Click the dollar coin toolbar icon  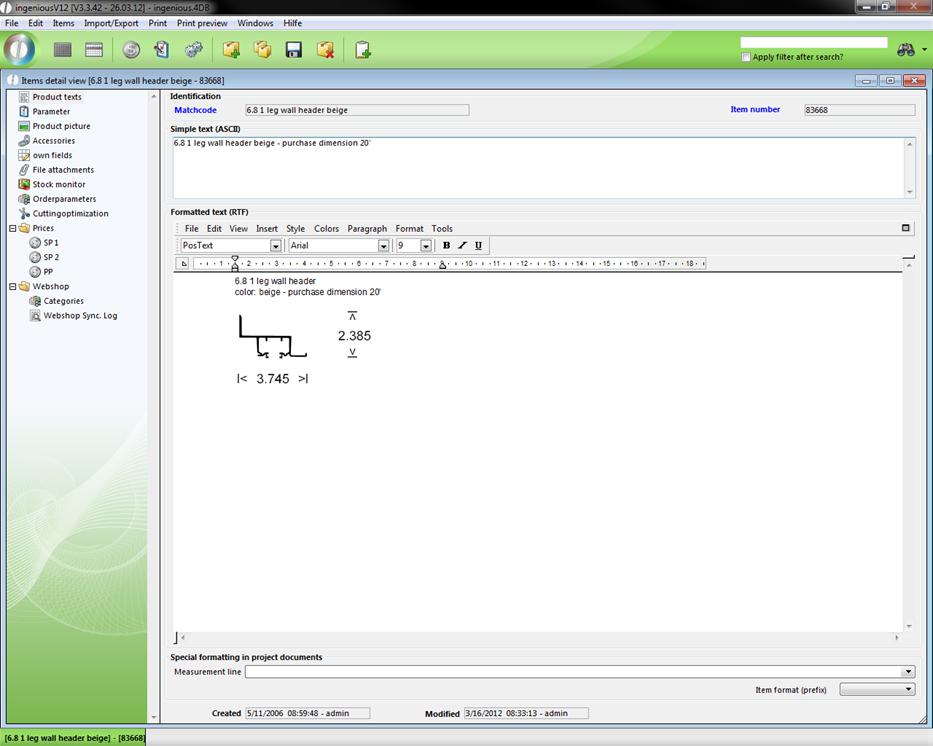(x=131, y=49)
